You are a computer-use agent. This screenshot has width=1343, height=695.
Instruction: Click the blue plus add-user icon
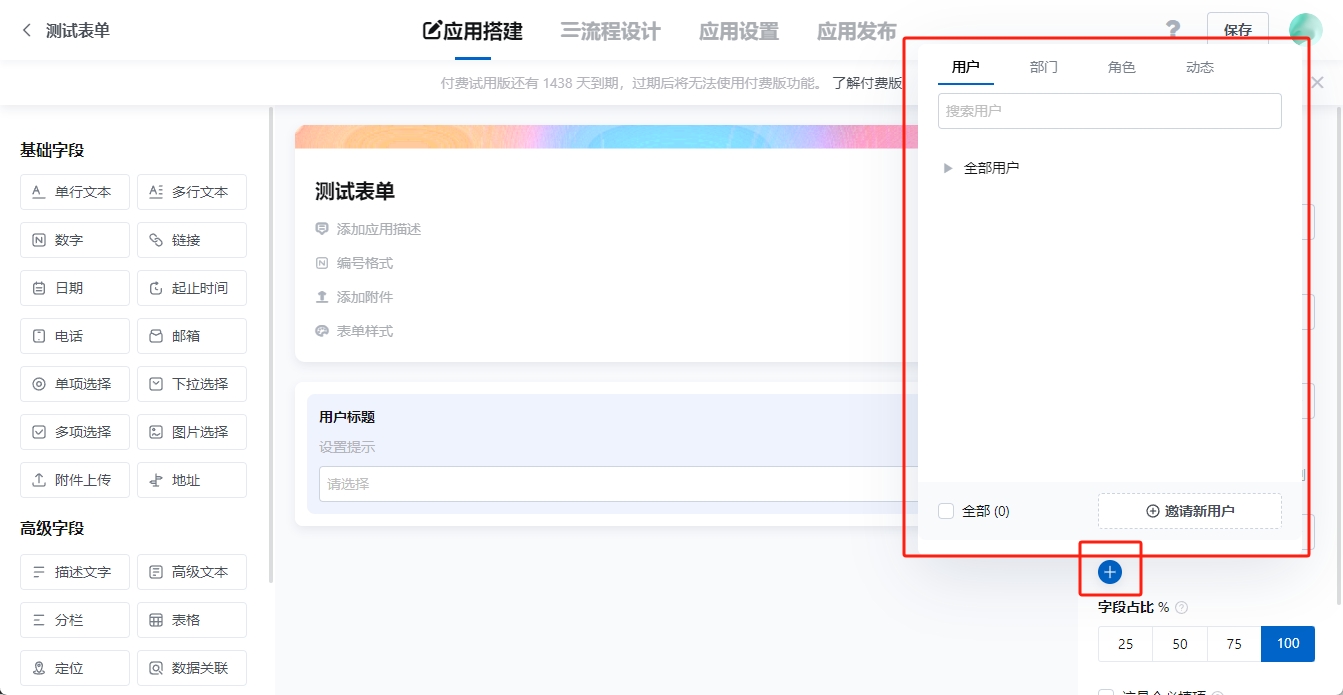click(1109, 571)
